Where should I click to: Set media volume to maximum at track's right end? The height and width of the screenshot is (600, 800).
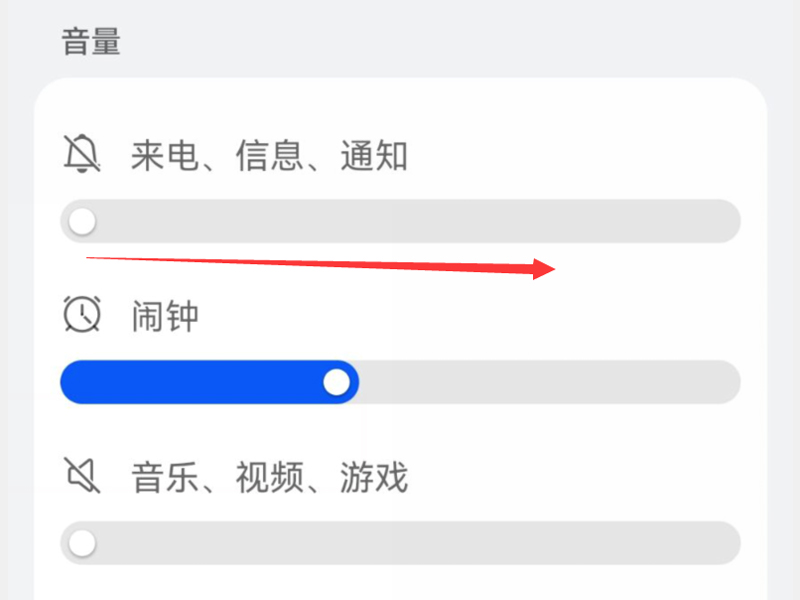pos(728,543)
